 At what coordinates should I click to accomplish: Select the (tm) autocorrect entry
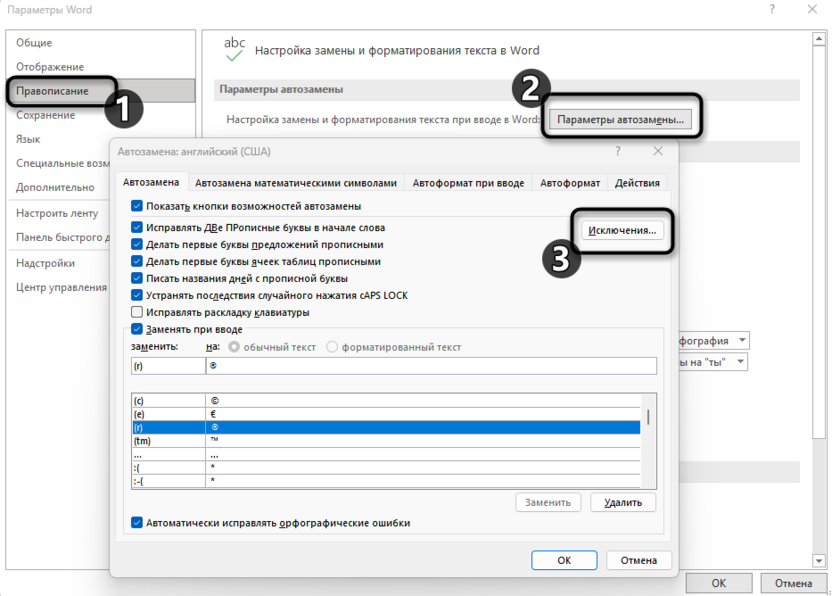click(x=386, y=441)
